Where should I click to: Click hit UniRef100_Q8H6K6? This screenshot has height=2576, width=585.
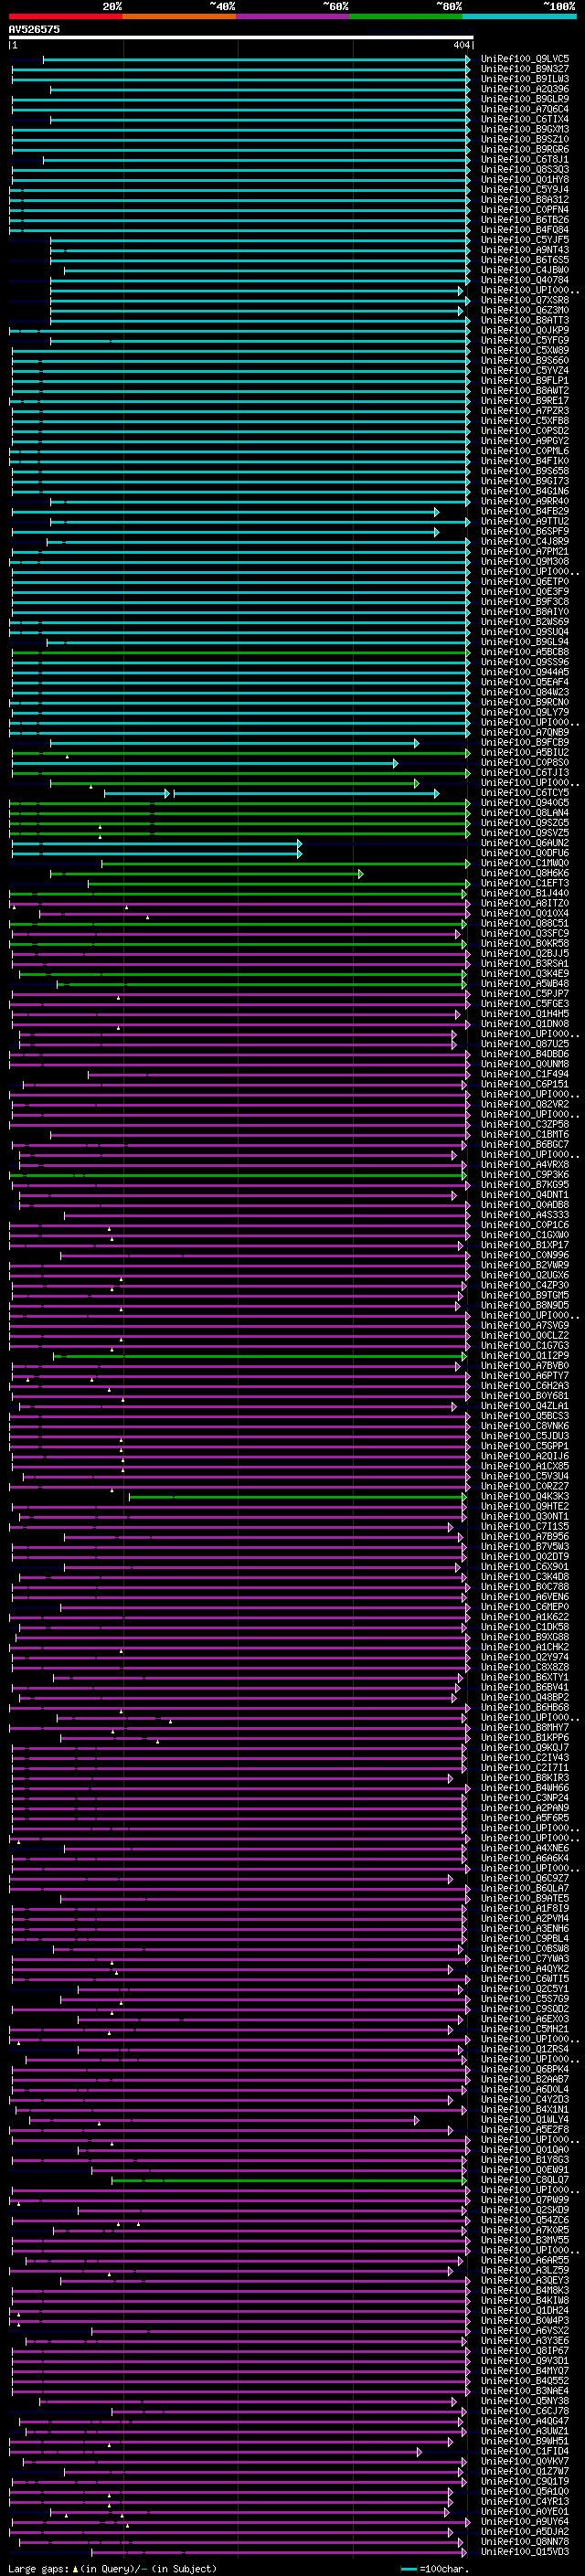(x=525, y=873)
